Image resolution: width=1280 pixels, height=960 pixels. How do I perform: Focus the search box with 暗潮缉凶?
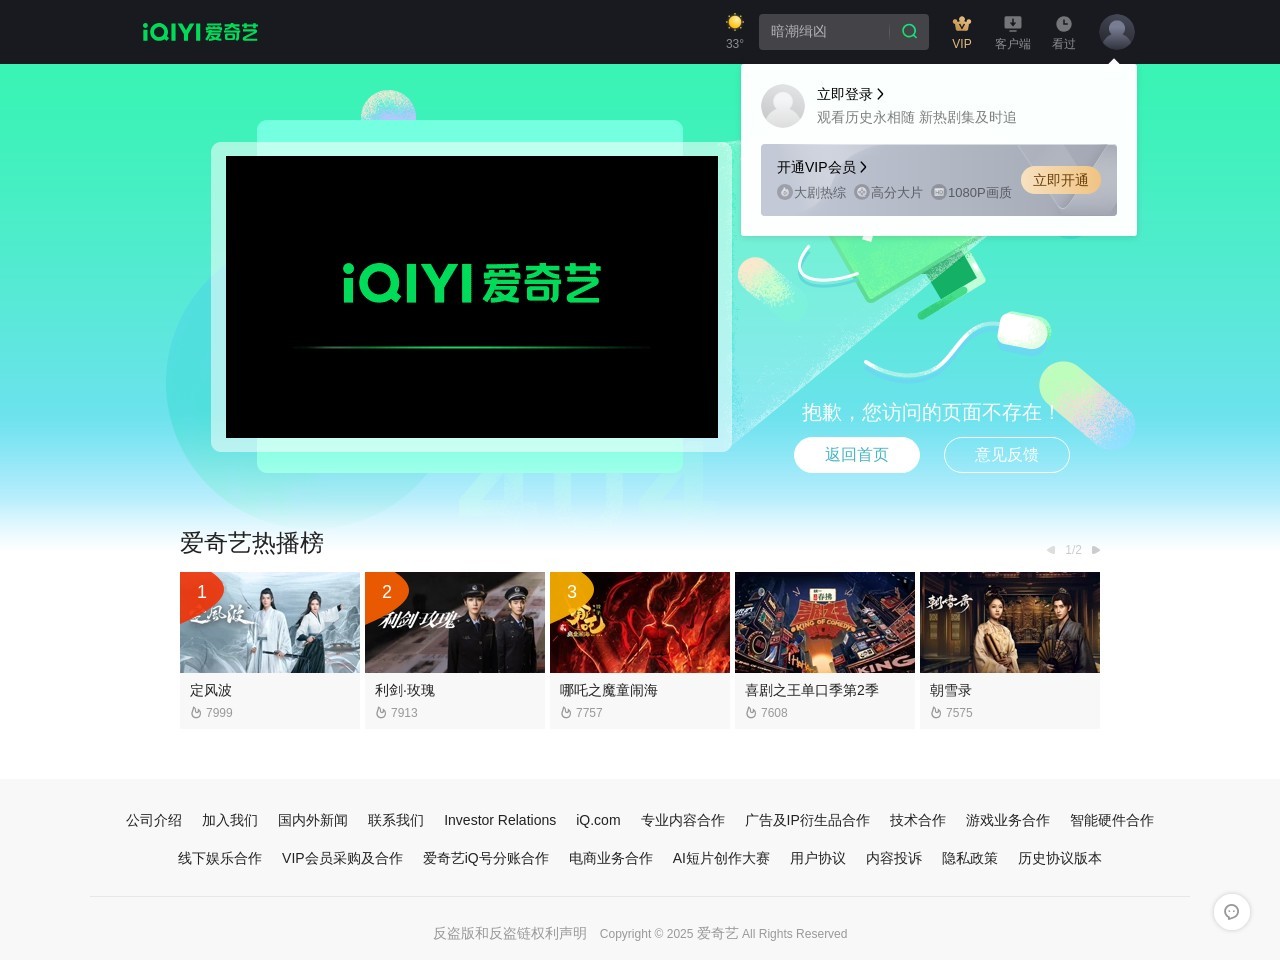[x=822, y=32]
